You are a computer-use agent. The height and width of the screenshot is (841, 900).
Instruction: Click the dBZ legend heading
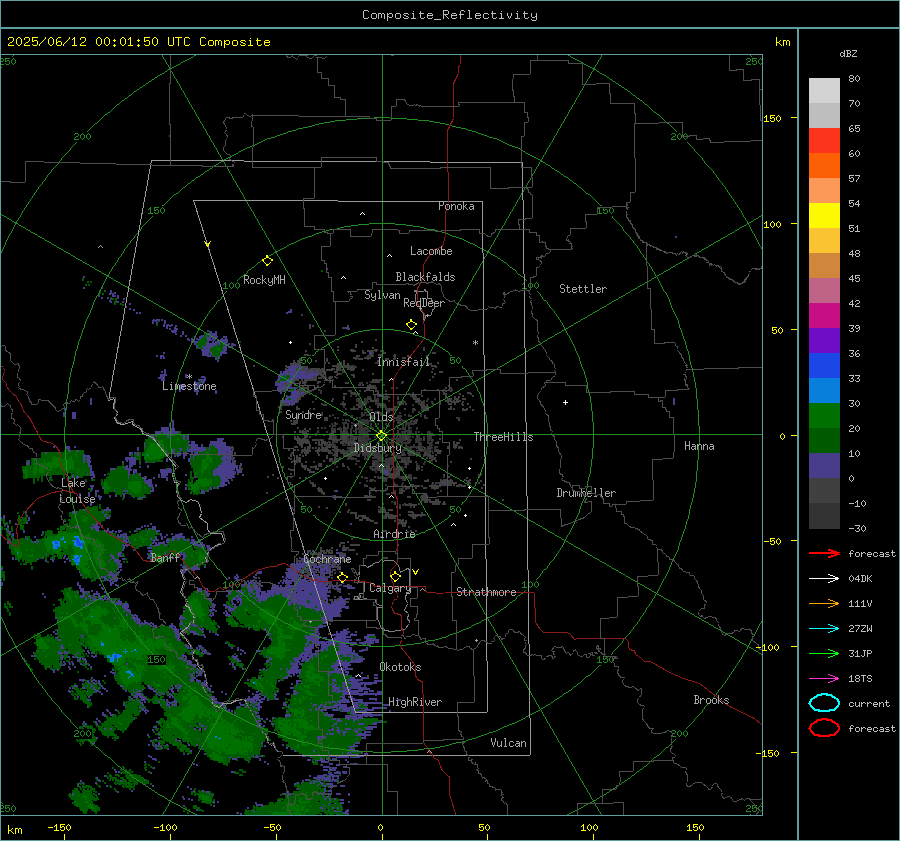(x=848, y=53)
